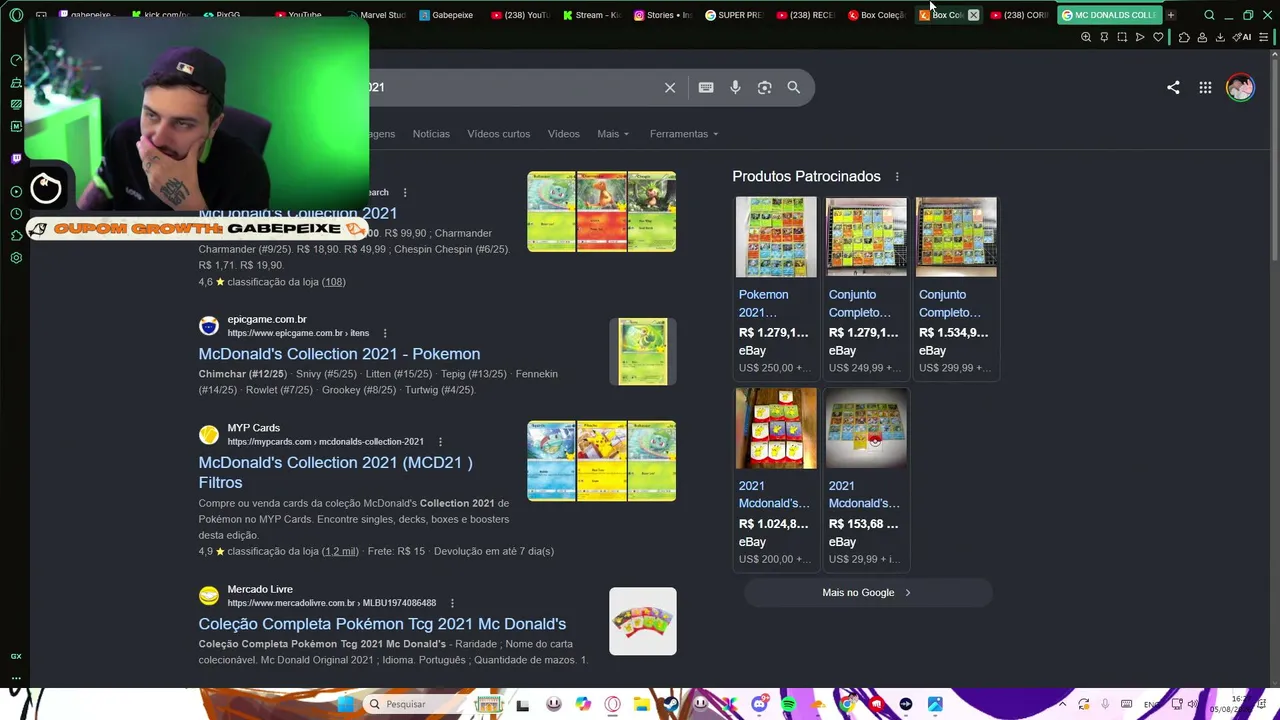Open MYP Cards McDonald's Collection 2021 result
The width and height of the screenshot is (1280, 720).
(335, 472)
